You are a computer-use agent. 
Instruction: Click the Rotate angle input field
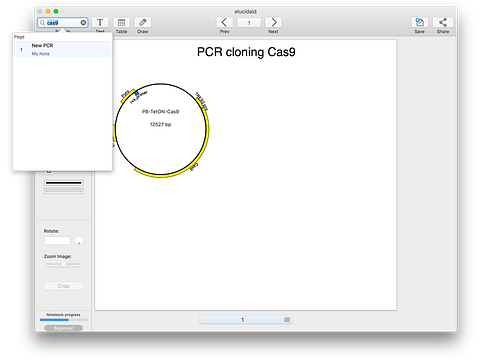(57, 241)
